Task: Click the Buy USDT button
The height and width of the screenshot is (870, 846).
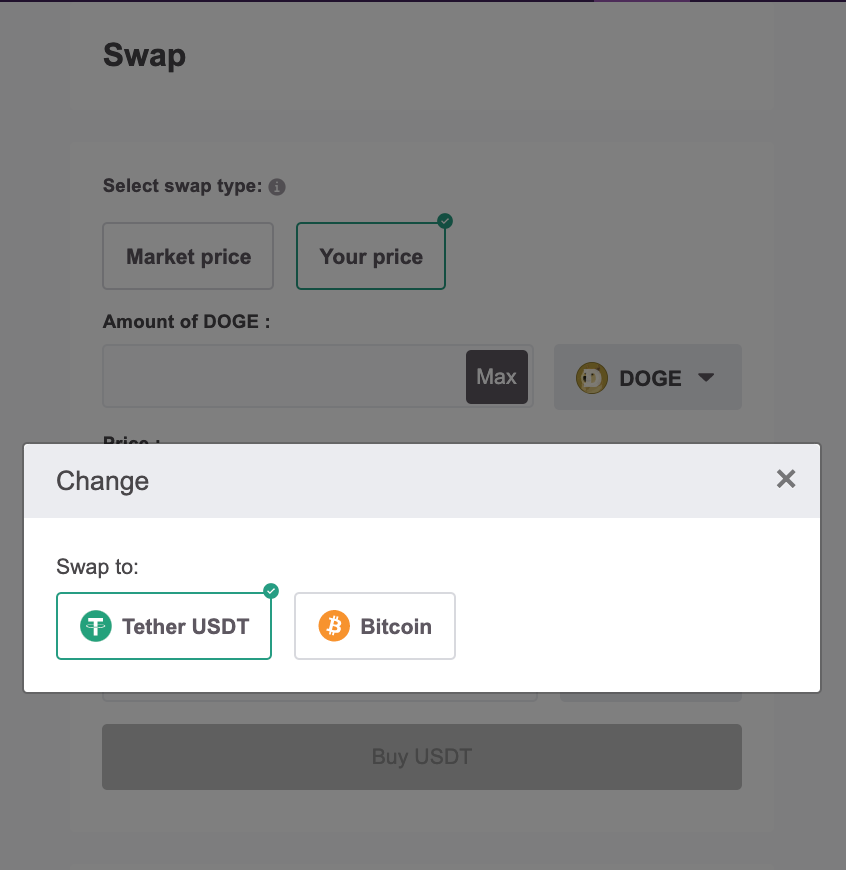Action: click(422, 757)
